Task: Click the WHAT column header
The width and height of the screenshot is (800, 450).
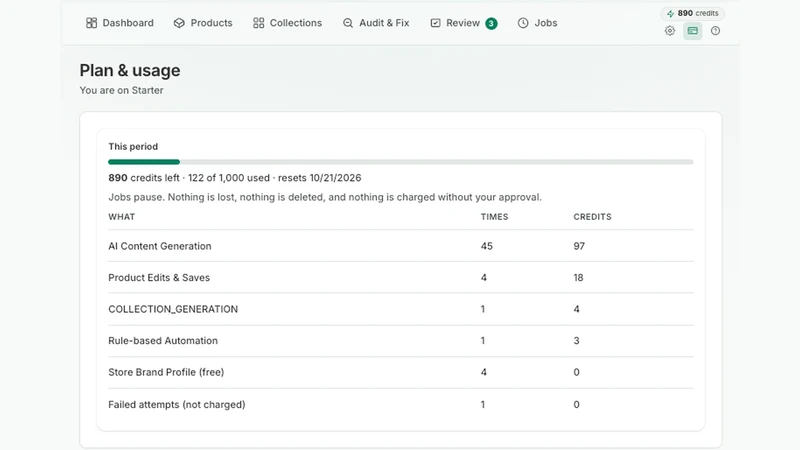Action: 121,217
